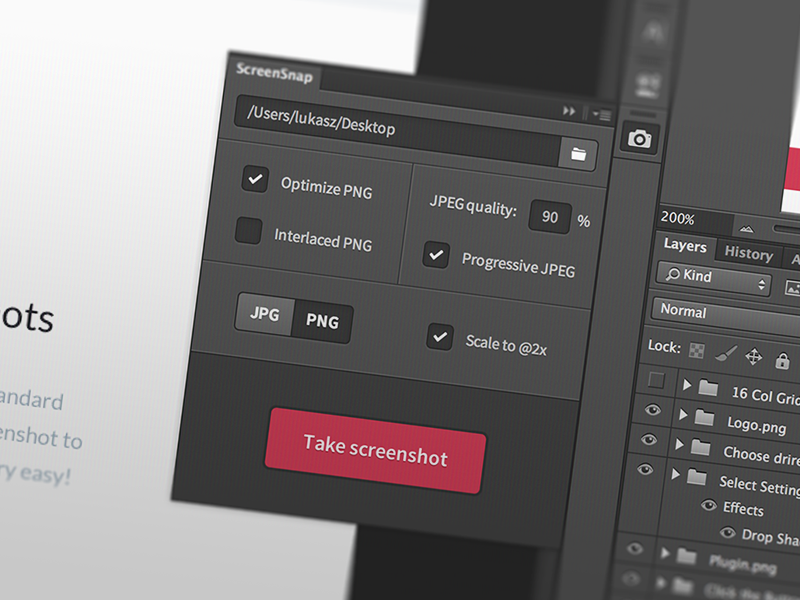The width and height of the screenshot is (800, 600).
Task: Toggle Effects visibility eye
Action: (709, 505)
